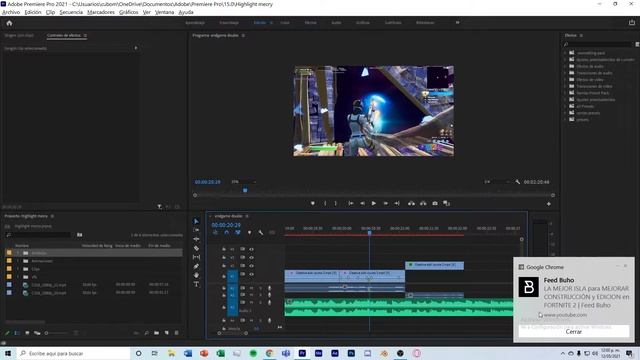
Task: Select the Razor tool
Action: pyautogui.click(x=196, y=248)
